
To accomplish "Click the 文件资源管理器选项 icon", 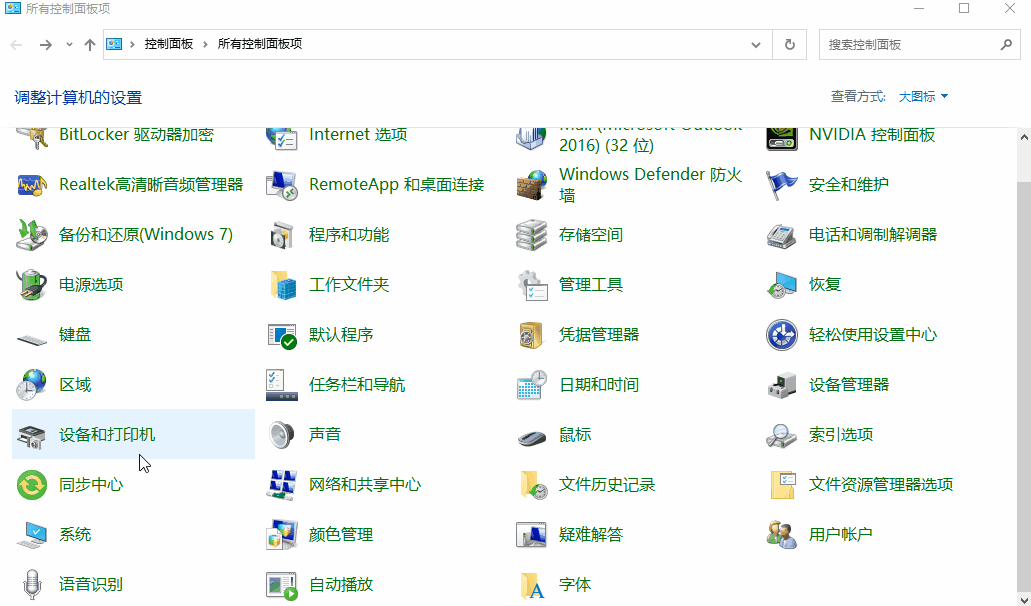I will tap(781, 484).
